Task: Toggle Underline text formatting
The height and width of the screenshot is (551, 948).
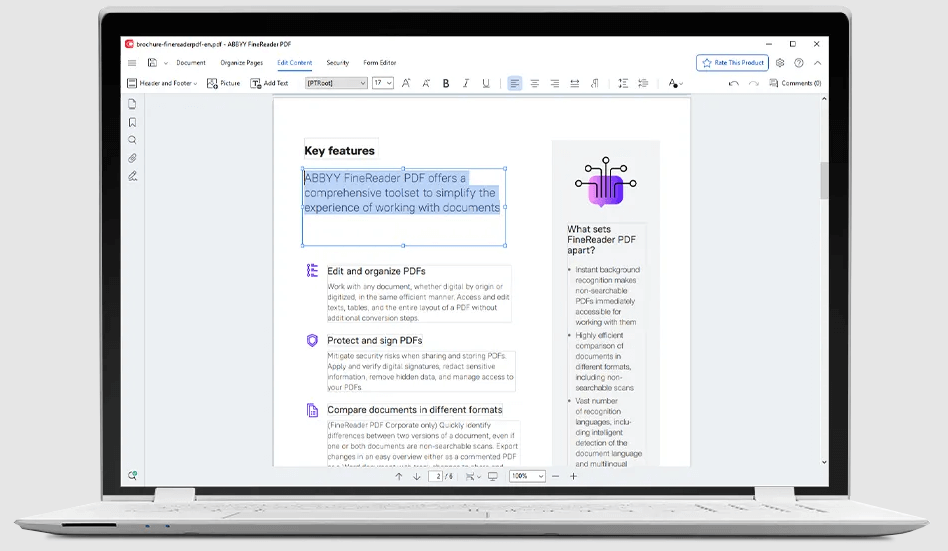Action: pyautogui.click(x=486, y=84)
